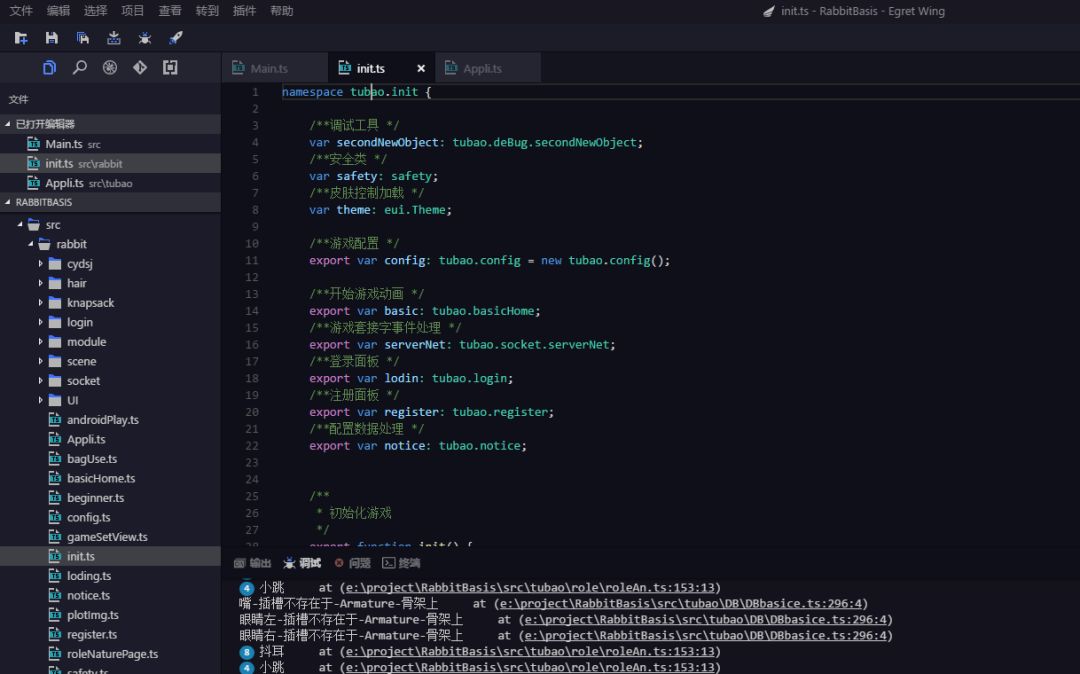
Task: Open the 终端 terminal panel tab
Action: pyautogui.click(x=402, y=563)
